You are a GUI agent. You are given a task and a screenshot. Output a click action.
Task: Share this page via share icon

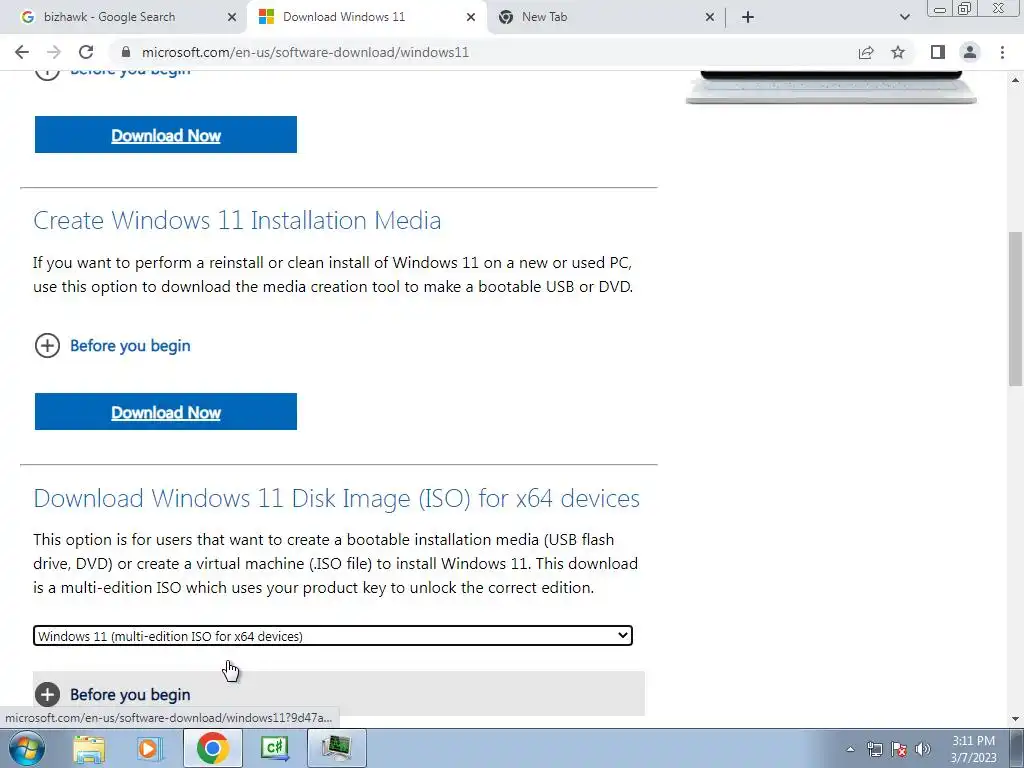[x=866, y=52]
